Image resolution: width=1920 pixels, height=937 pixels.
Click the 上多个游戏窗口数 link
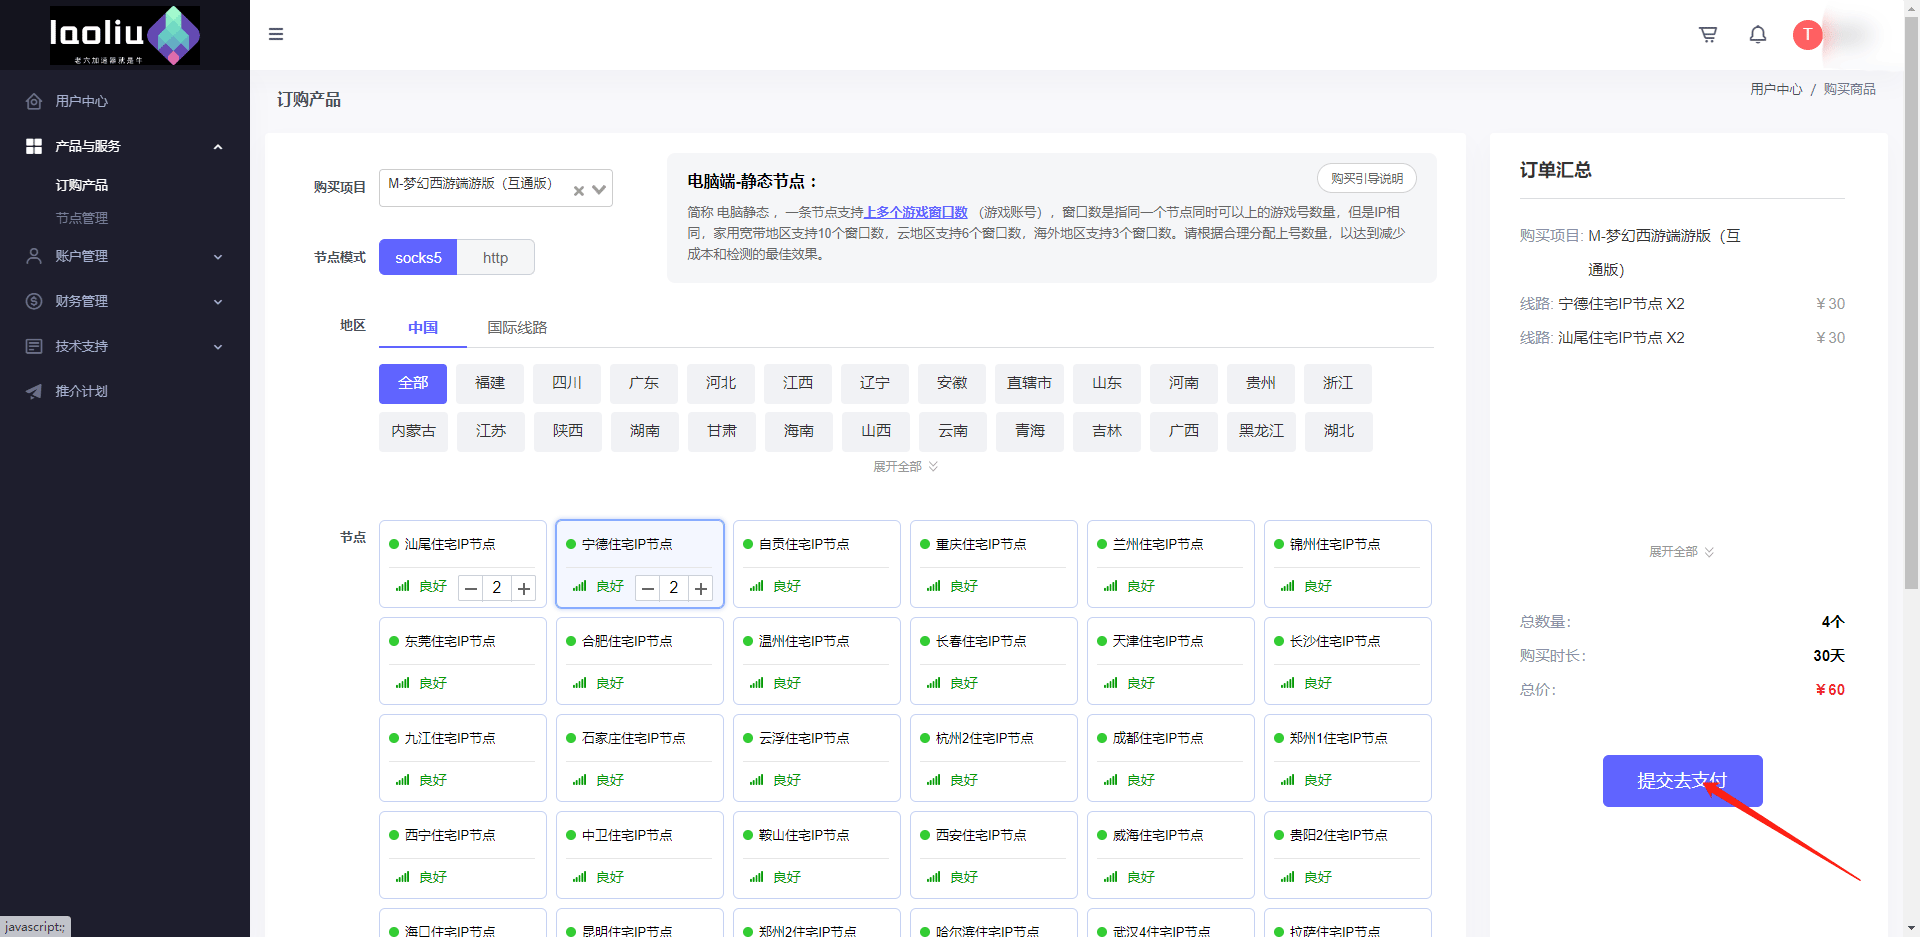(915, 212)
